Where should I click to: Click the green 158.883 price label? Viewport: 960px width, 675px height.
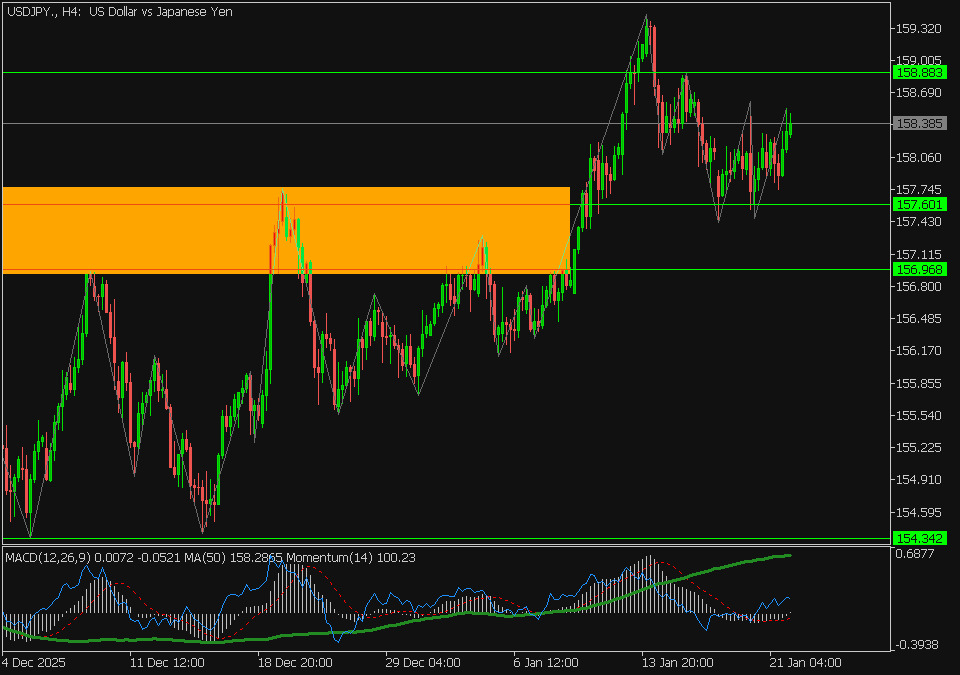coord(917,73)
